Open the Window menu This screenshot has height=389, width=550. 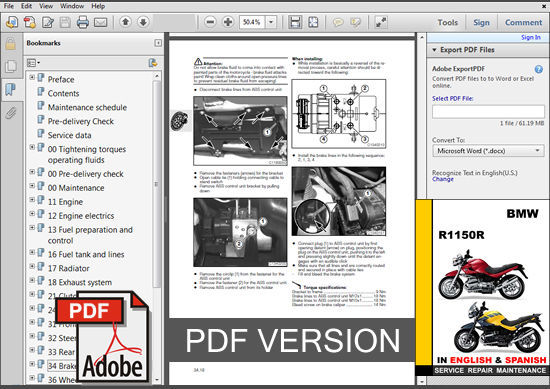click(72, 6)
